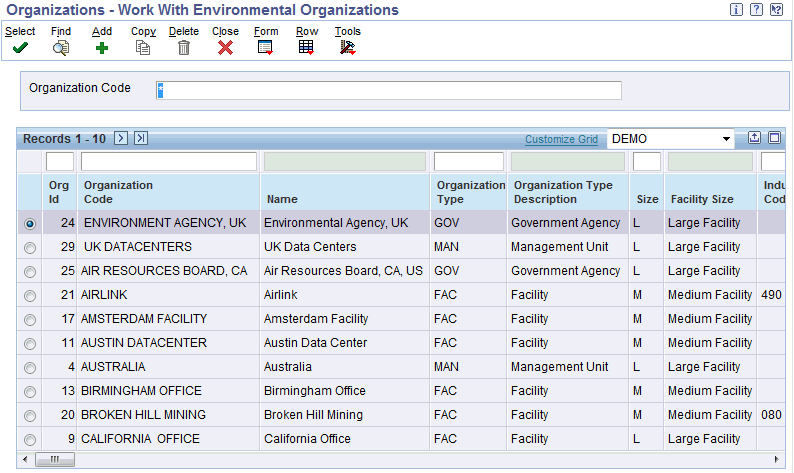
Task: Open the Close menu label
Action: click(x=225, y=31)
